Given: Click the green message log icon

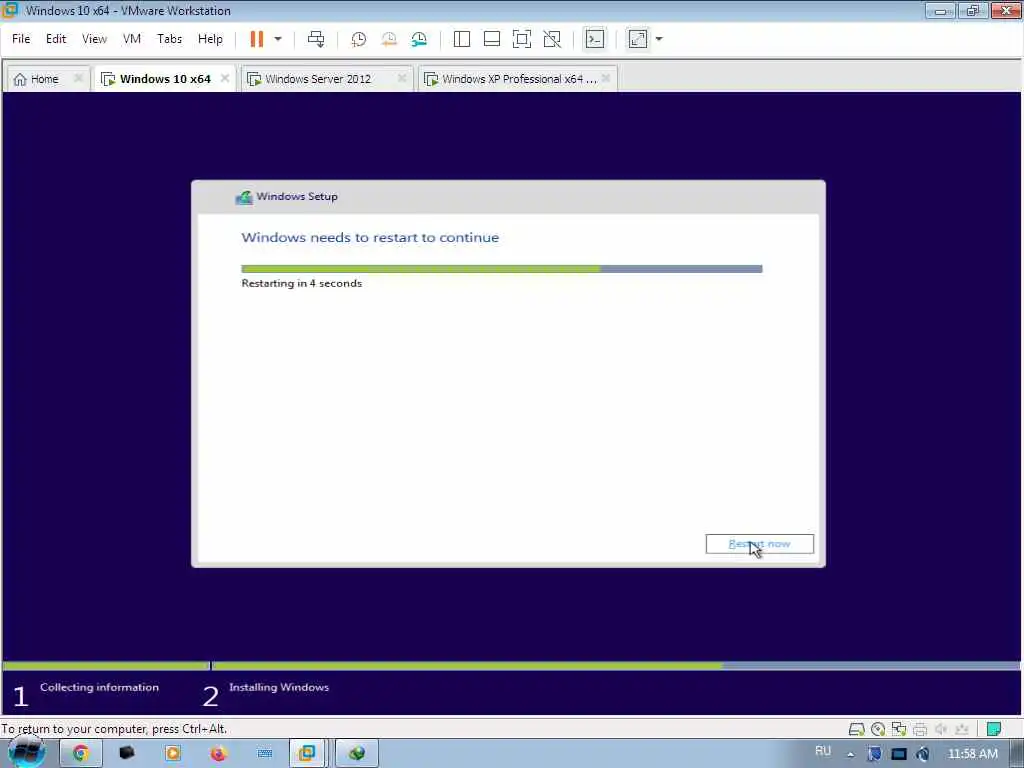Looking at the screenshot, I should pos(994,729).
